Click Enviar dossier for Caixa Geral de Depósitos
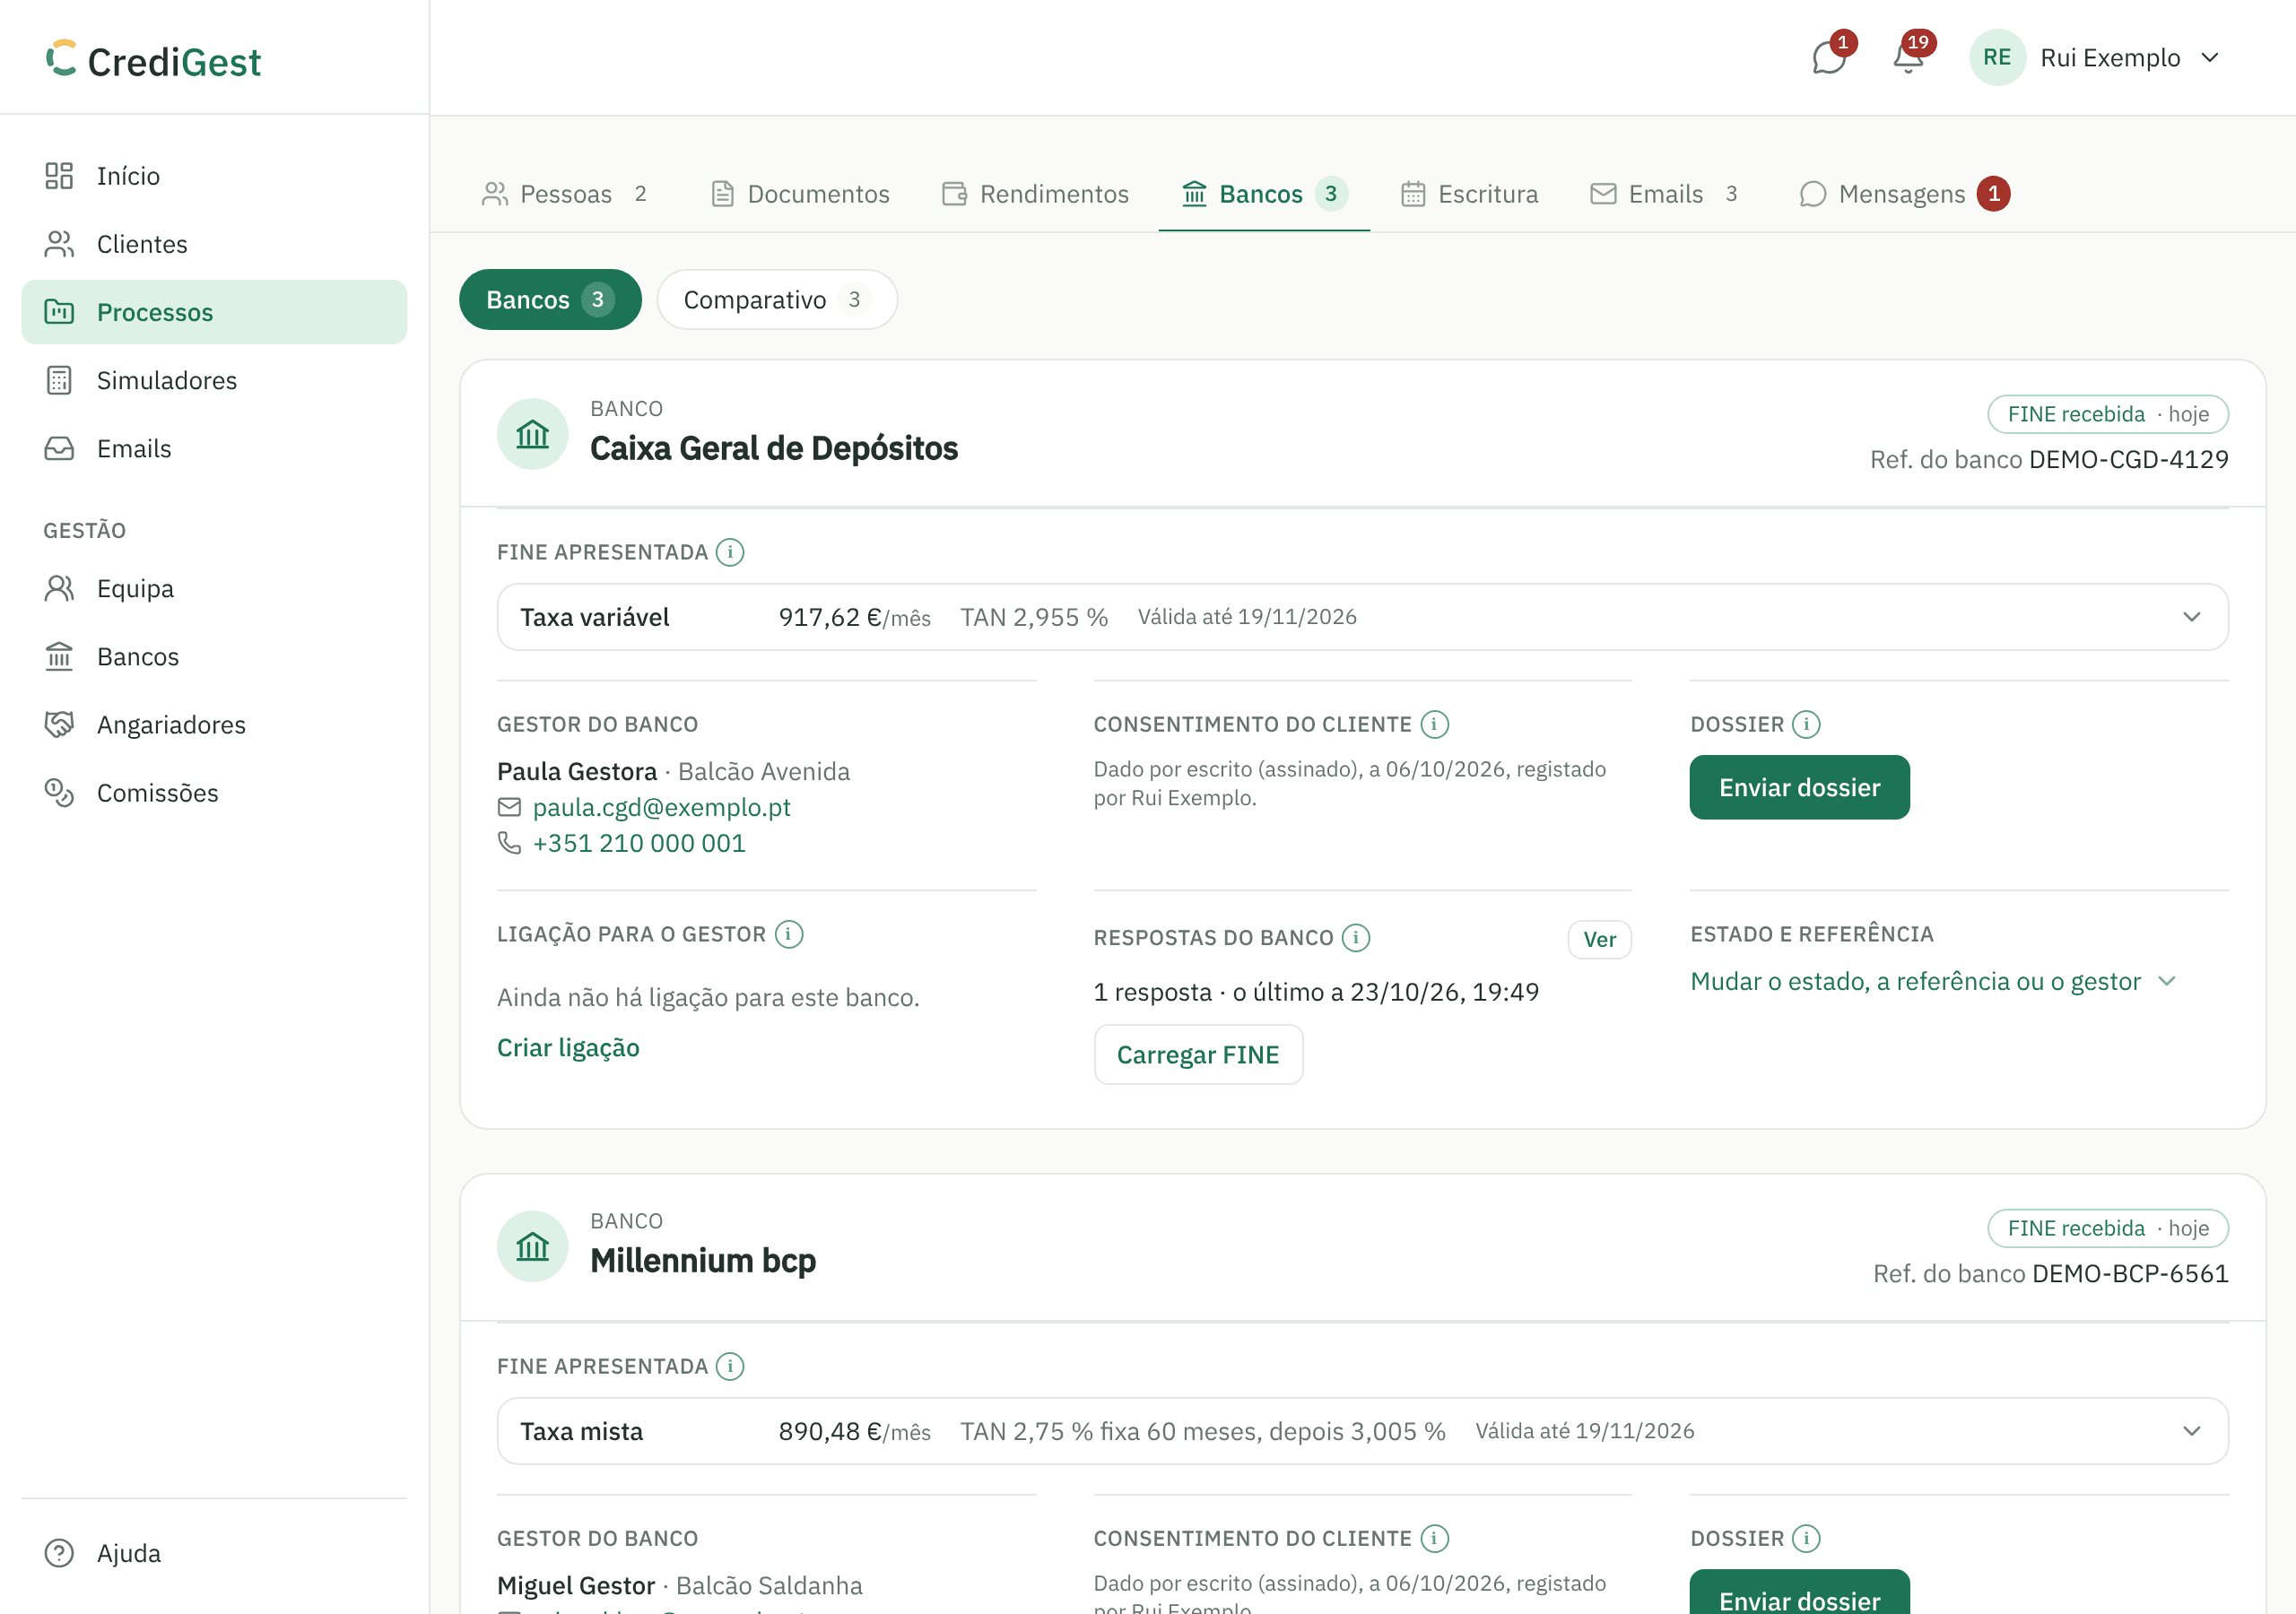 pos(1799,788)
